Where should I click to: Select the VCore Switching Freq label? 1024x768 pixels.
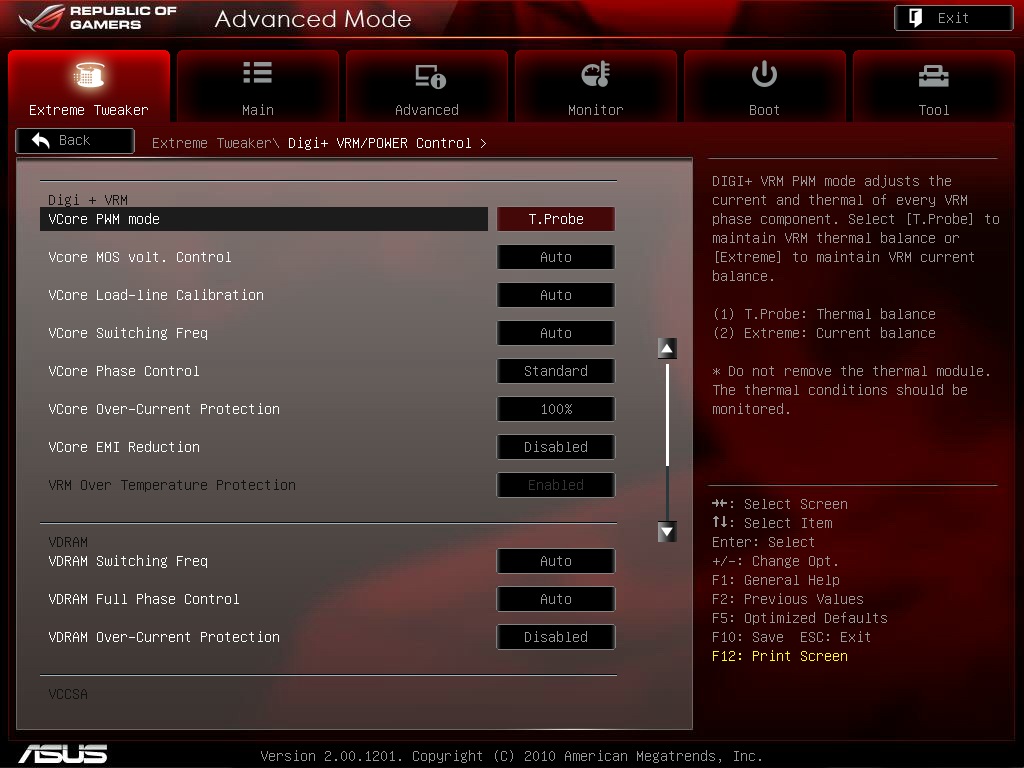coord(128,332)
